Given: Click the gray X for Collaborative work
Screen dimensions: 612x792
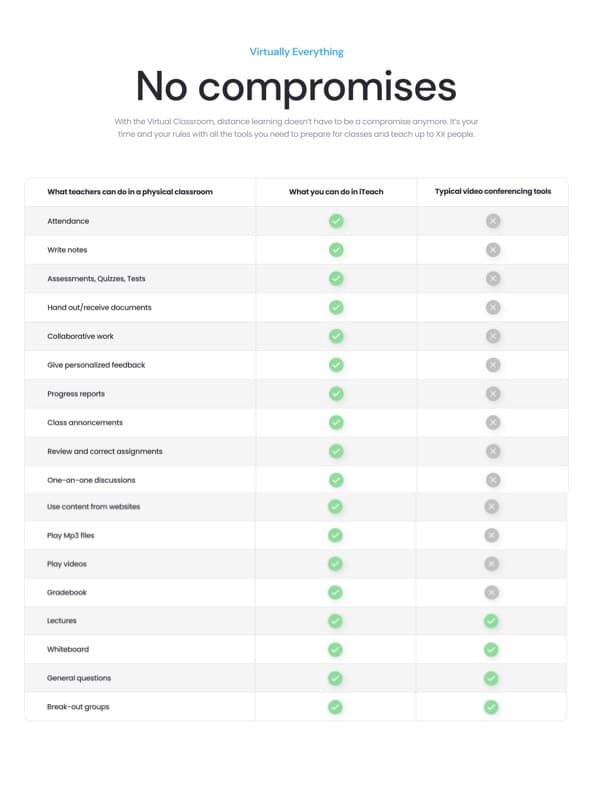Looking at the screenshot, I should point(492,336).
